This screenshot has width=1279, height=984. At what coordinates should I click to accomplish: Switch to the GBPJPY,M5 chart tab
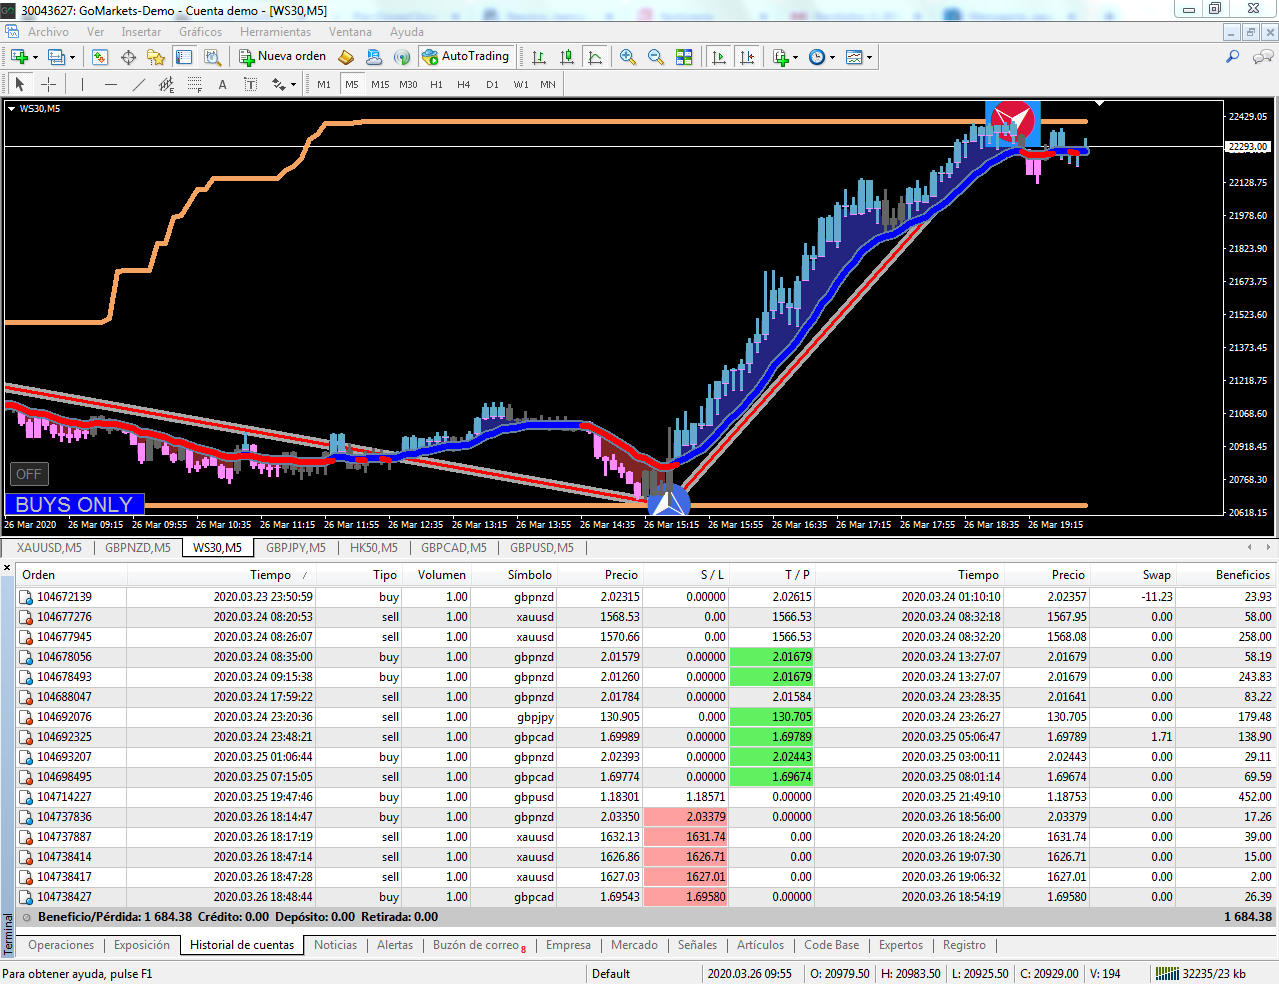click(x=296, y=548)
